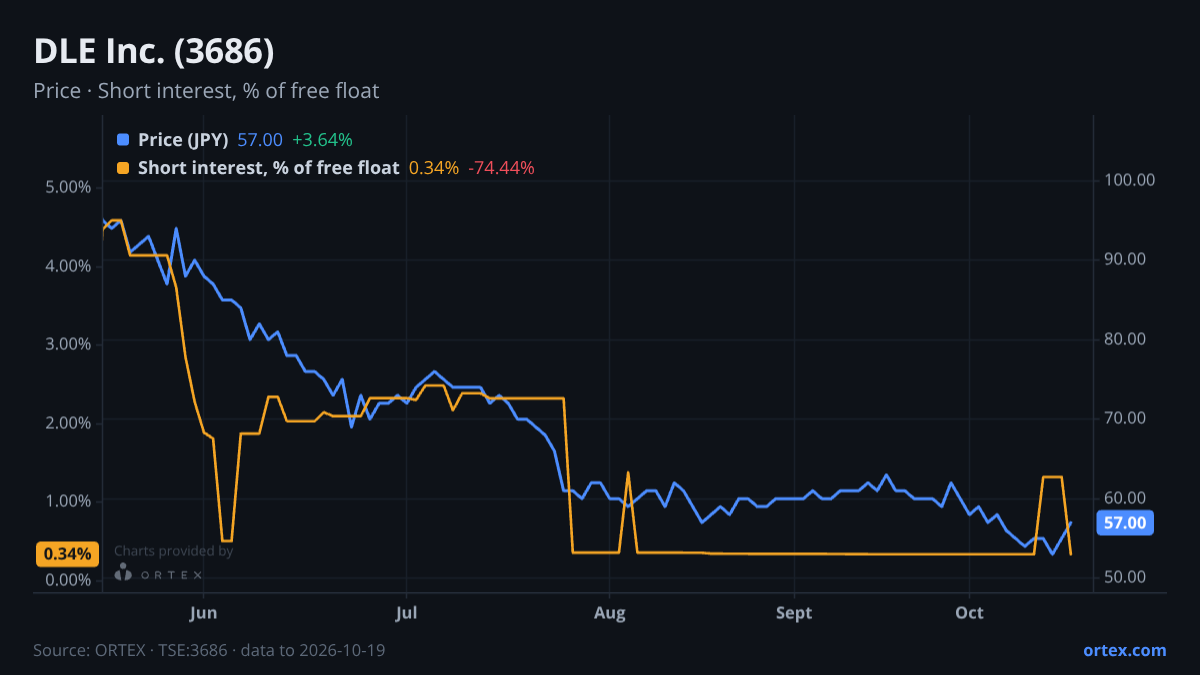Open the ortex.com link

pyautogui.click(x=1125, y=650)
